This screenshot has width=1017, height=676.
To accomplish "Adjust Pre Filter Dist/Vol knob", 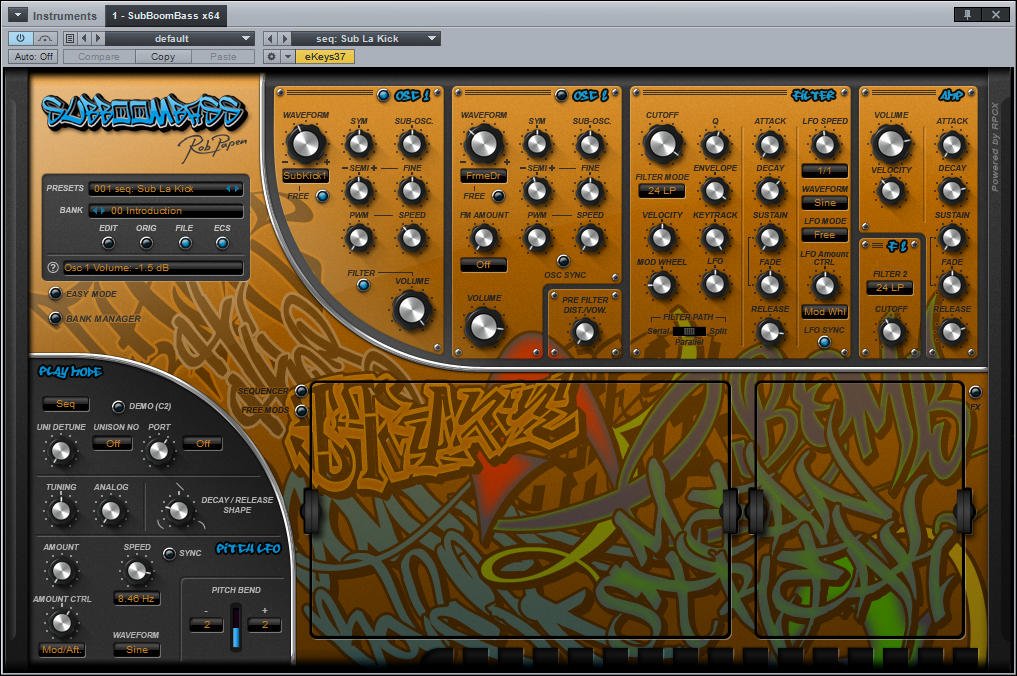I will coord(584,332).
